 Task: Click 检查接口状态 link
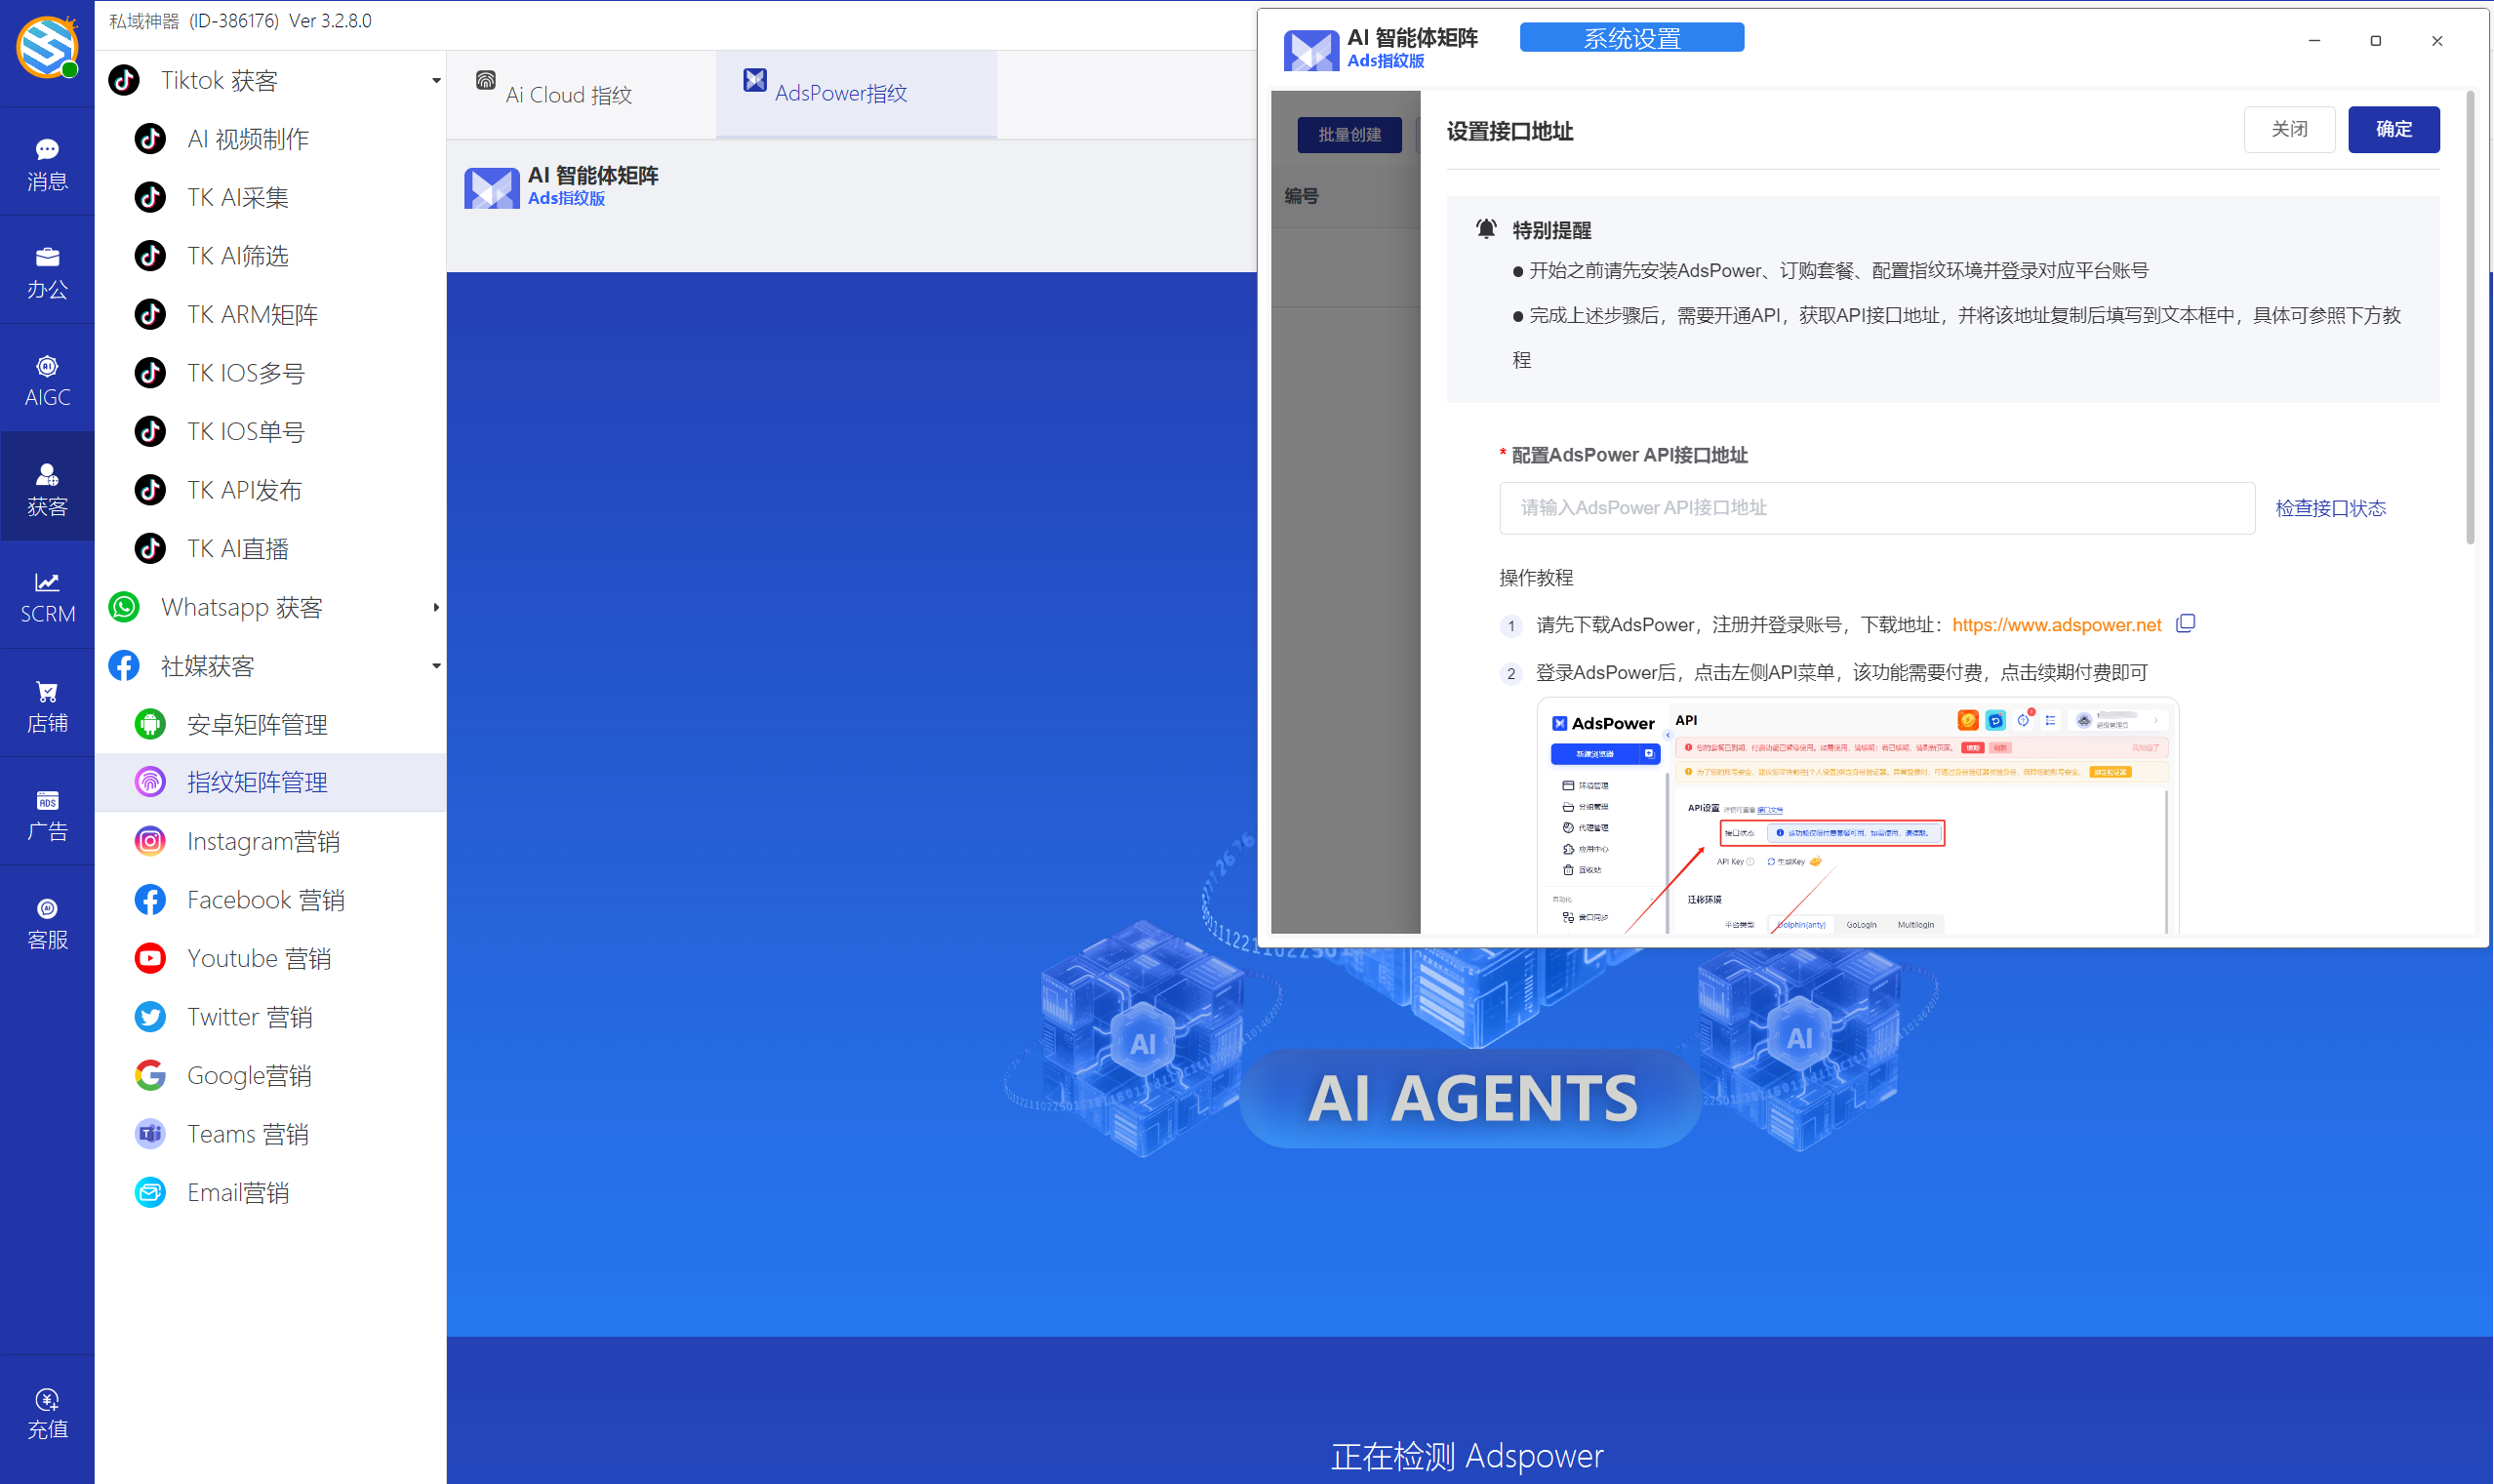[2330, 508]
